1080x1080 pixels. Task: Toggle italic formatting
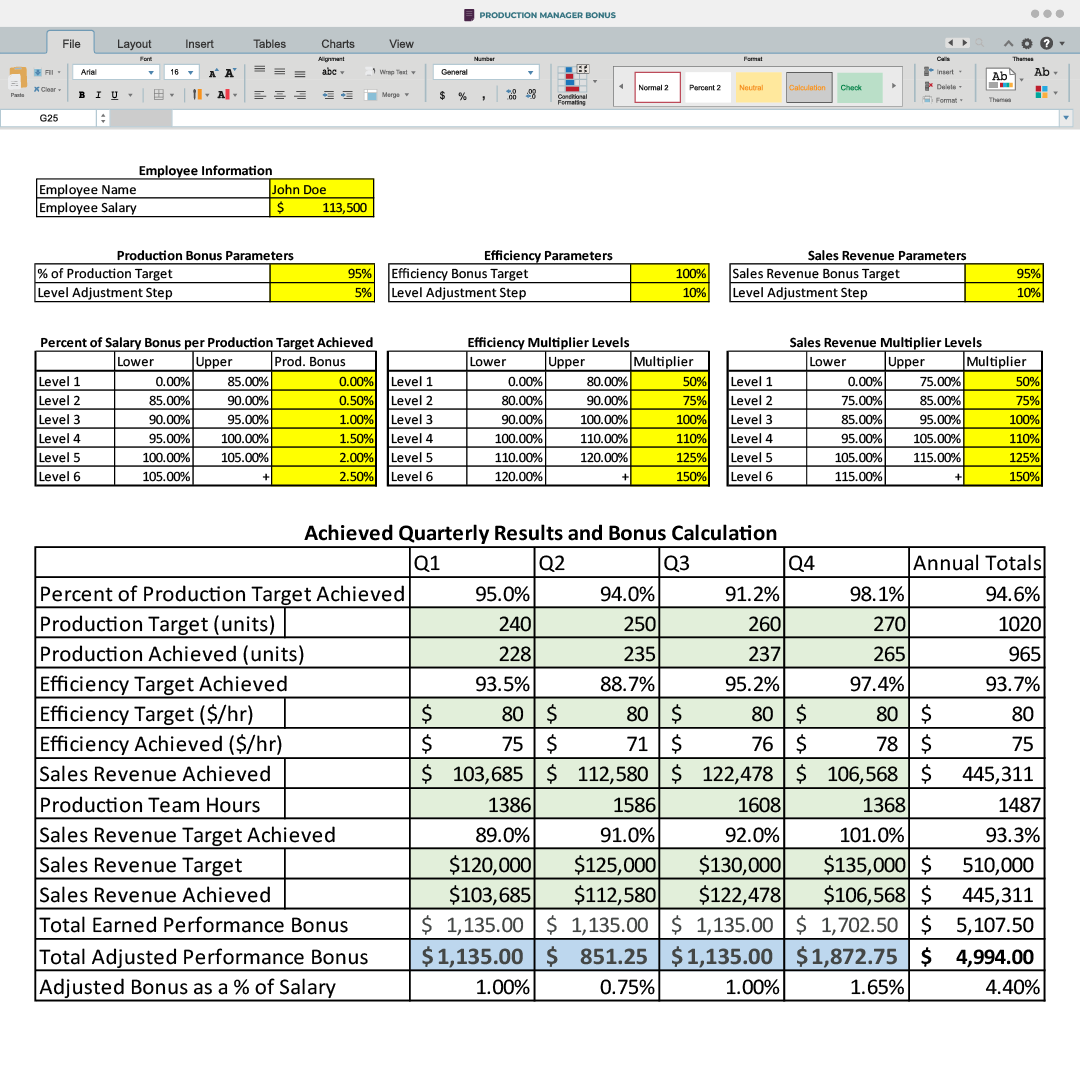tap(98, 95)
